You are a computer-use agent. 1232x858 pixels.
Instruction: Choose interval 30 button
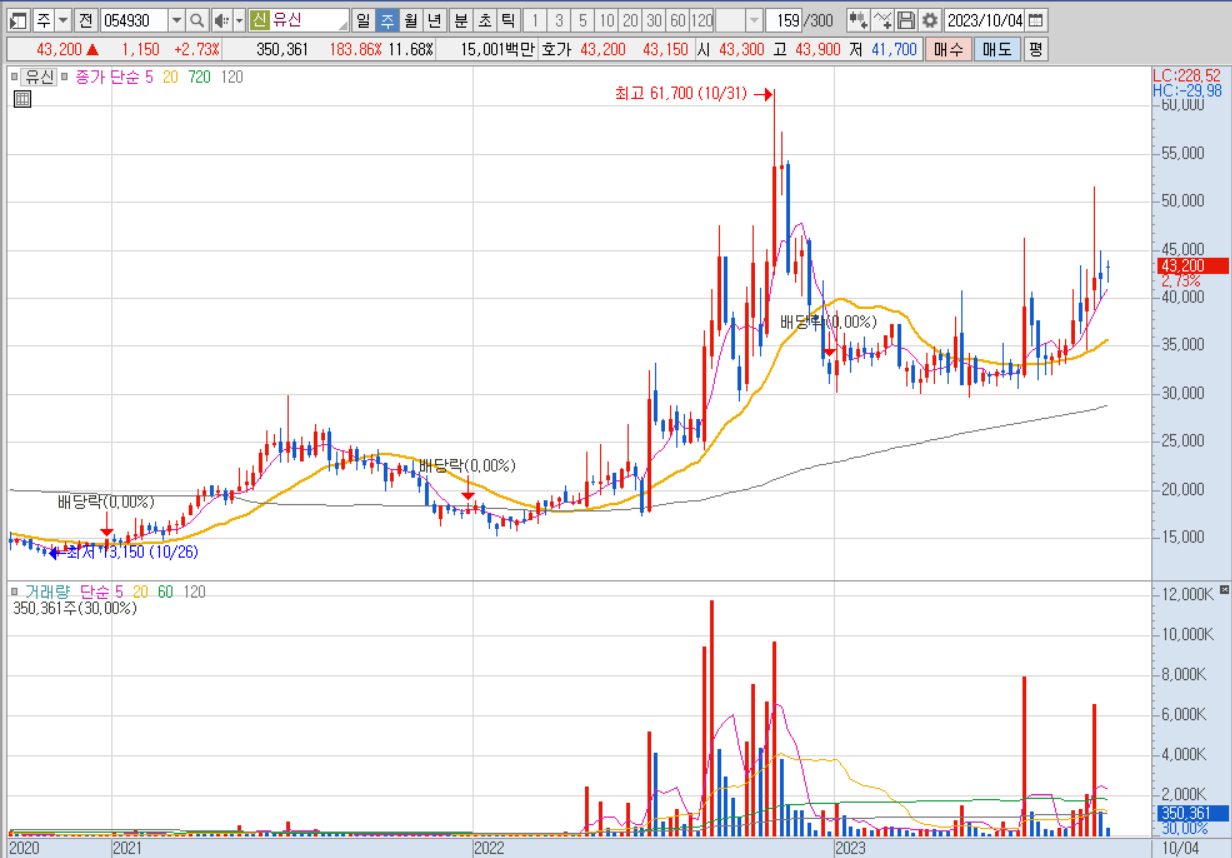654,20
